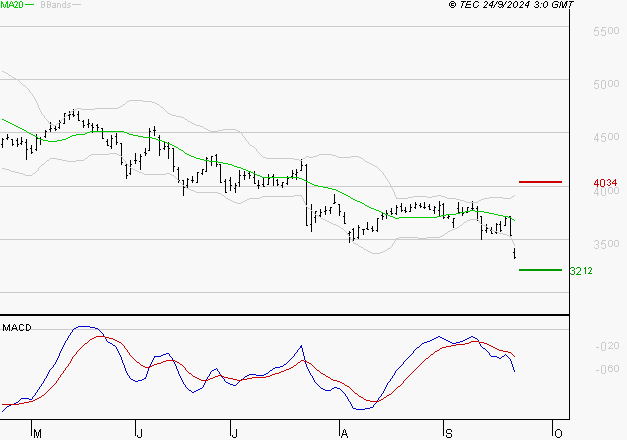Click the 4500 price axis label

coord(606,137)
